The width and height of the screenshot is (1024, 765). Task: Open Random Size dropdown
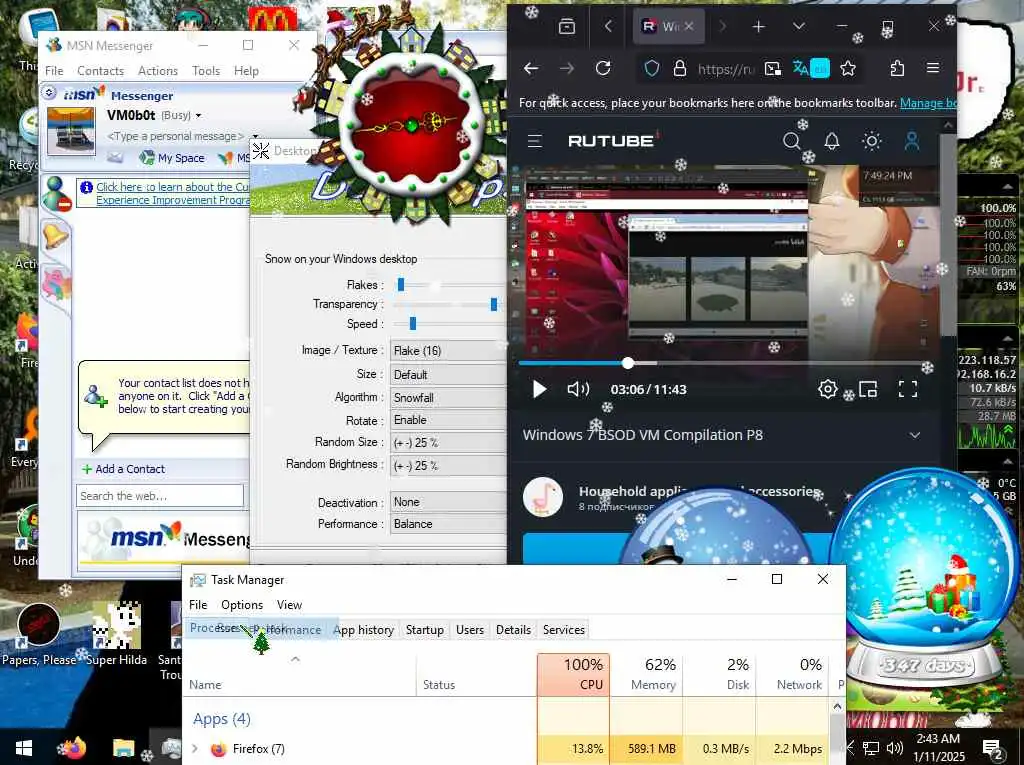[449, 443]
